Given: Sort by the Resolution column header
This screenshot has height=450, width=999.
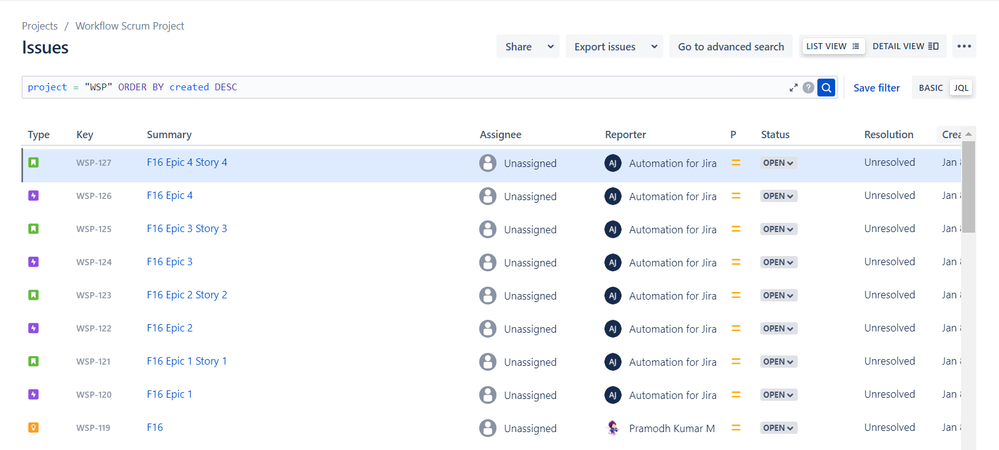Looking at the screenshot, I should pos(889,134).
